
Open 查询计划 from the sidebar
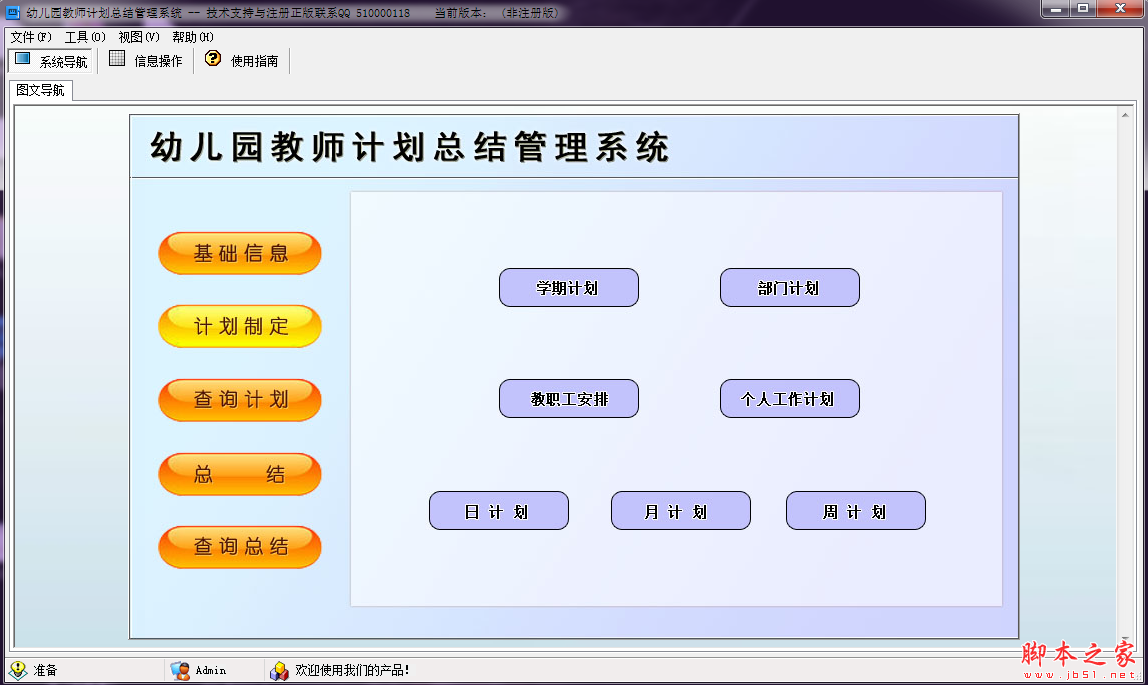click(x=239, y=399)
